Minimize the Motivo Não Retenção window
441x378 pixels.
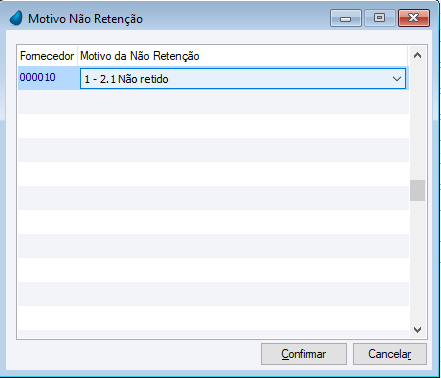[346, 18]
